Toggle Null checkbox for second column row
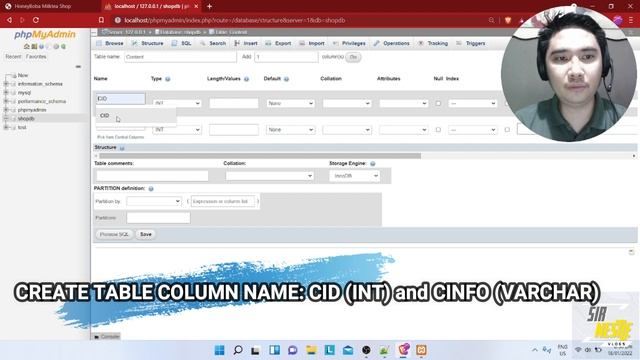Image resolution: width=640 pixels, height=360 pixels. 438,130
